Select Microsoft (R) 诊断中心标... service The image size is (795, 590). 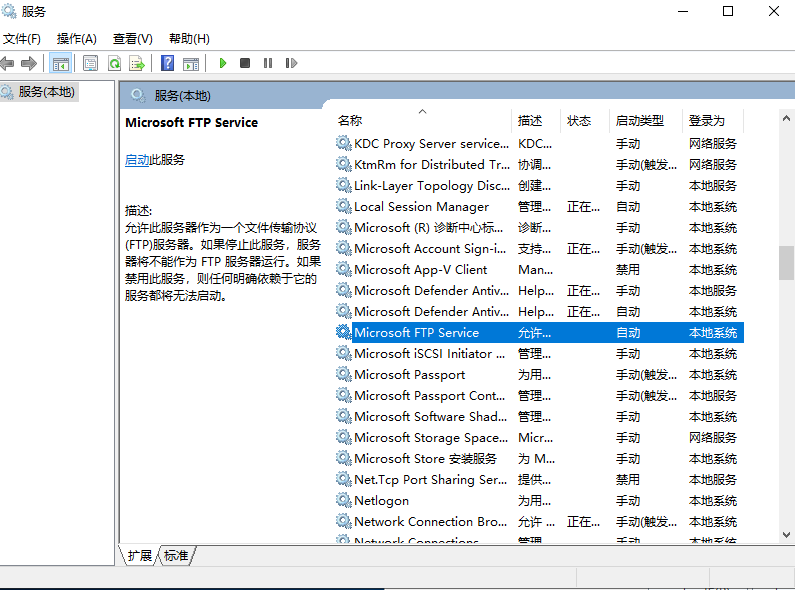(428, 228)
